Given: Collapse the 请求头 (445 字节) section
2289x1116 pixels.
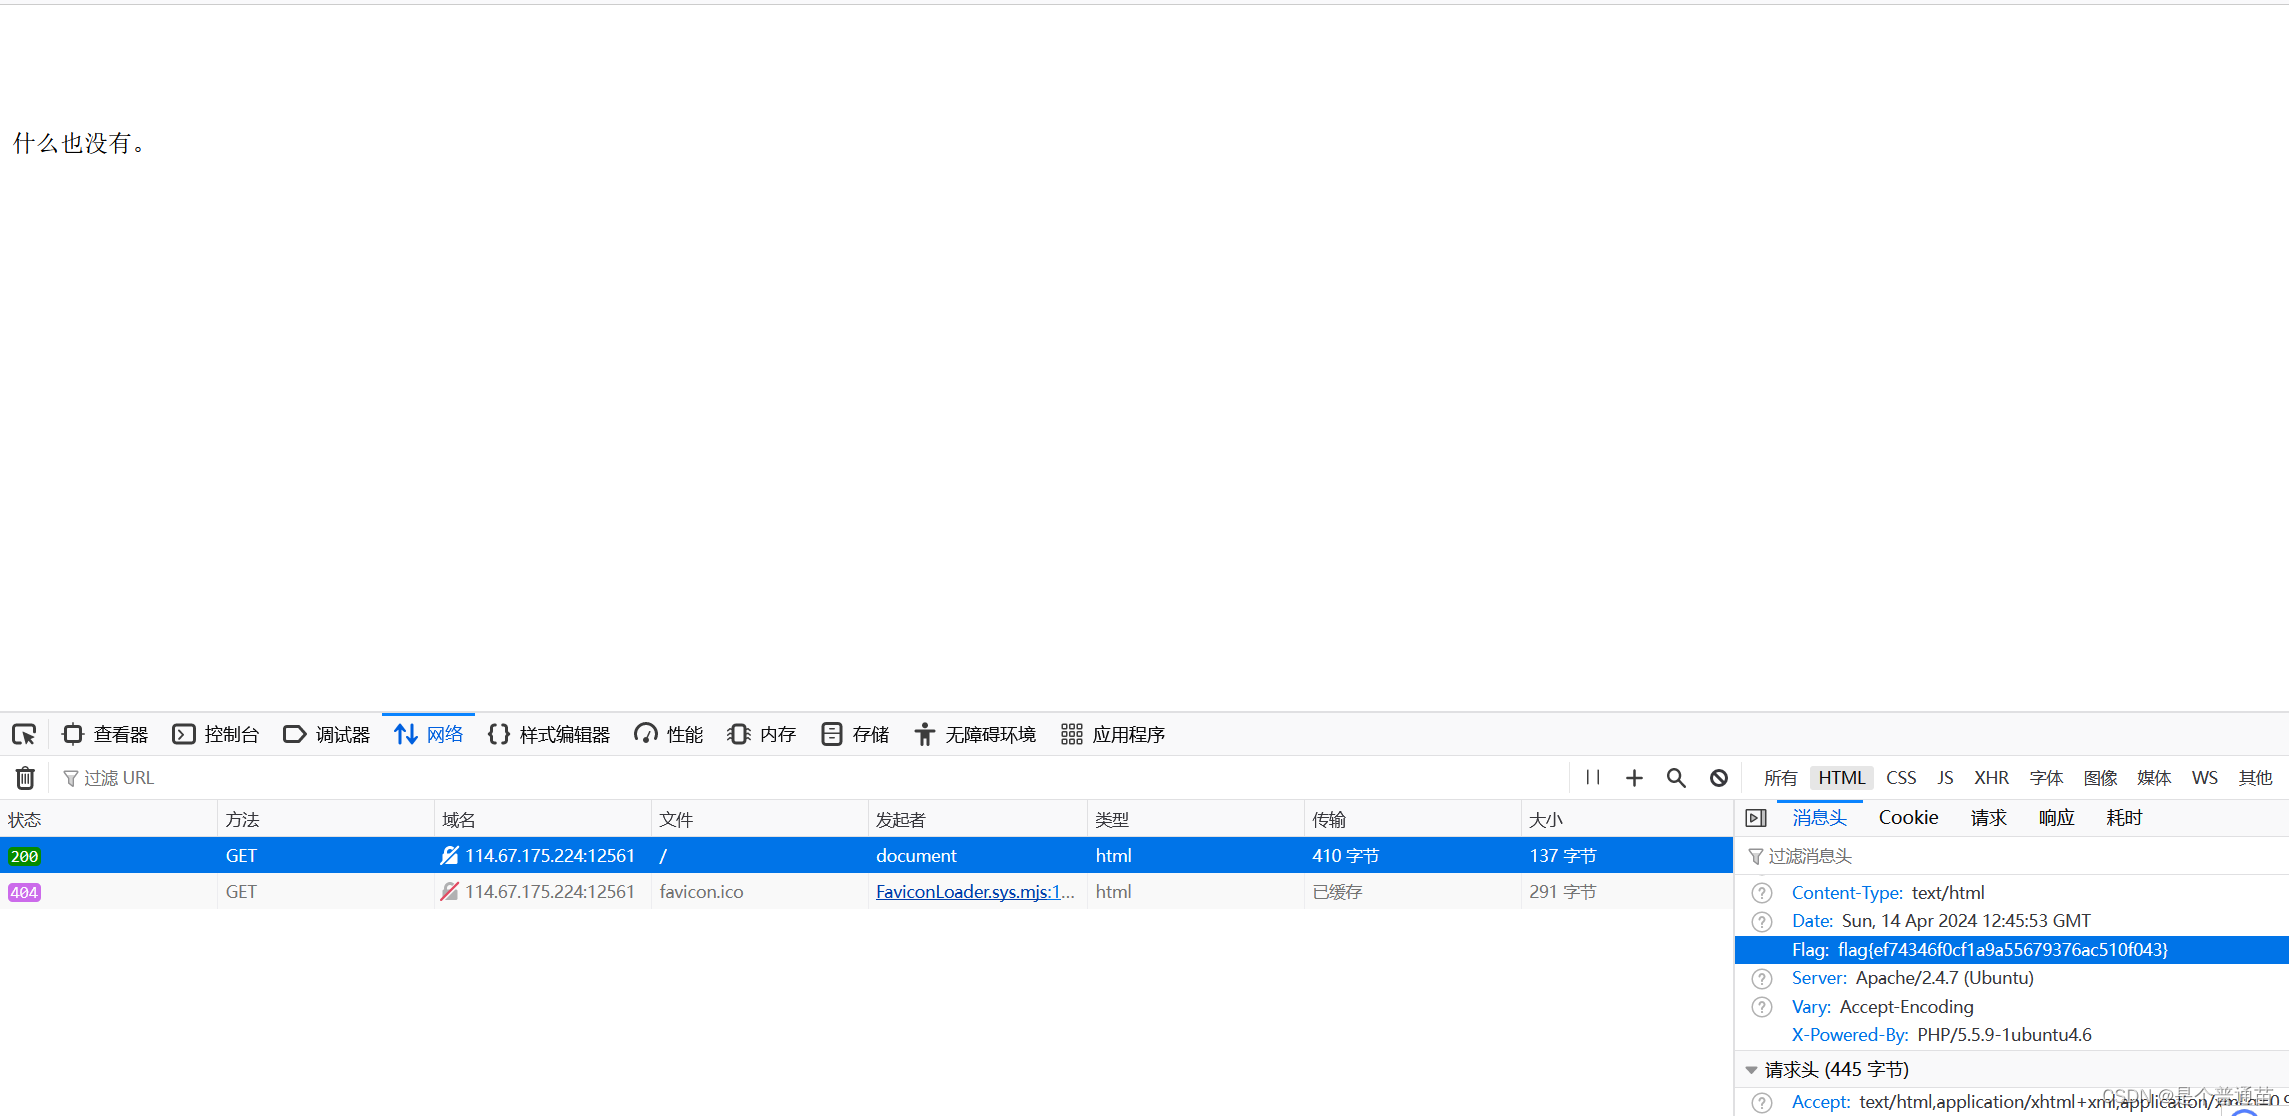Looking at the screenshot, I should (x=1751, y=1070).
